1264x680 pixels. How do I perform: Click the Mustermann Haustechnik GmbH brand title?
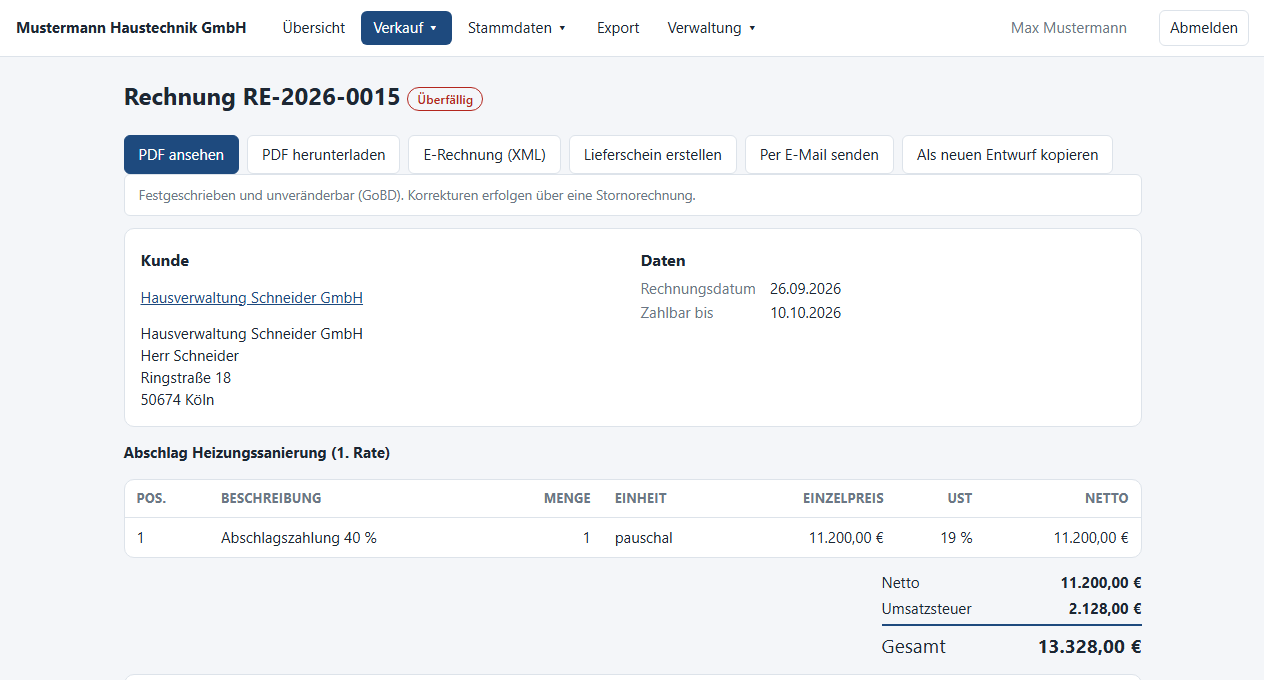tap(131, 28)
